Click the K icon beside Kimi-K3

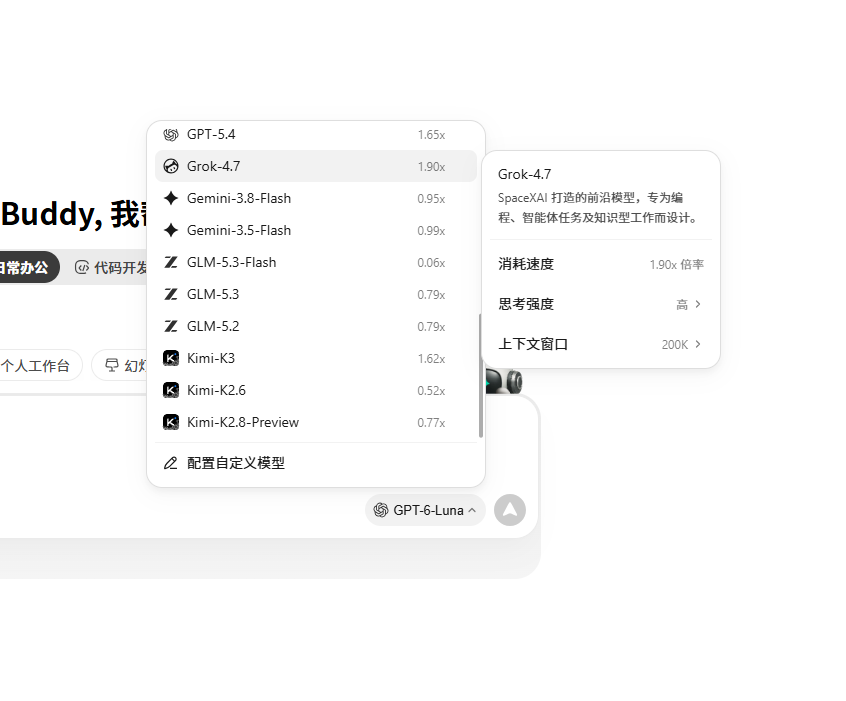point(170,358)
